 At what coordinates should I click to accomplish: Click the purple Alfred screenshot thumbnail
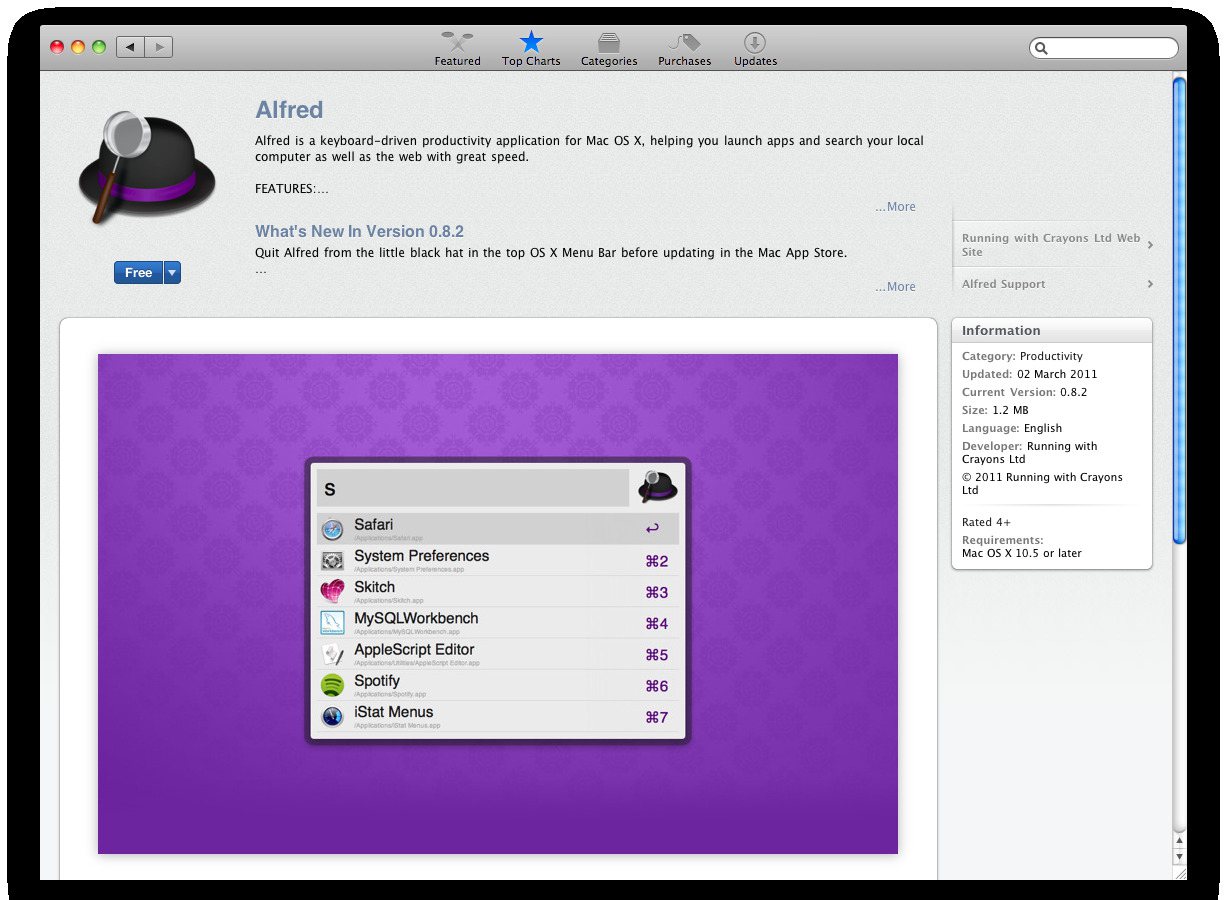coord(497,604)
